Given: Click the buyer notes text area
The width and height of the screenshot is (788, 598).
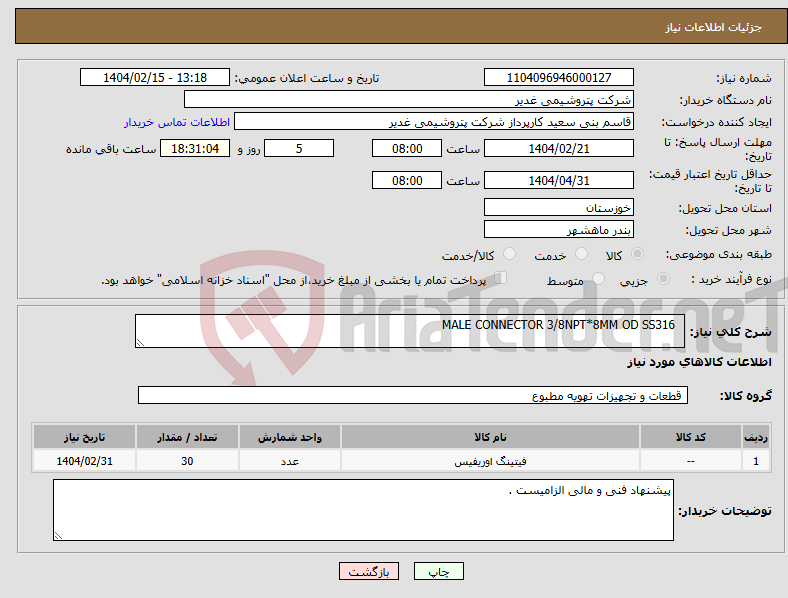Looking at the screenshot, I should click(x=363, y=510).
